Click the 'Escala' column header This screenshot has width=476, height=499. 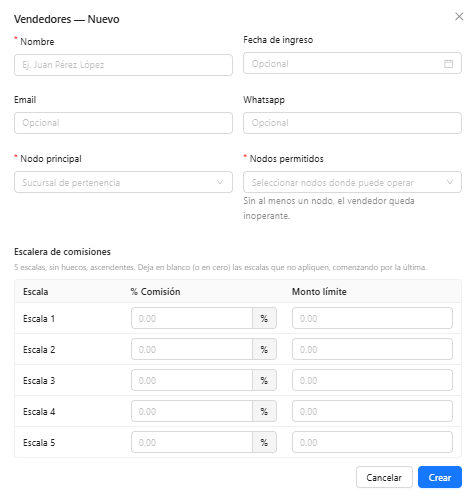click(35, 292)
